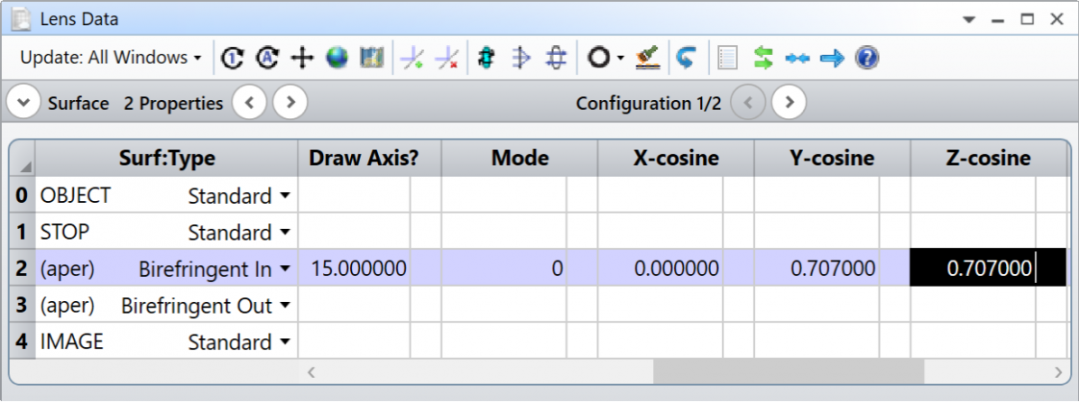This screenshot has height=402, width=1079.
Task: Click the blue curved undo arrow icon
Action: click(686, 58)
